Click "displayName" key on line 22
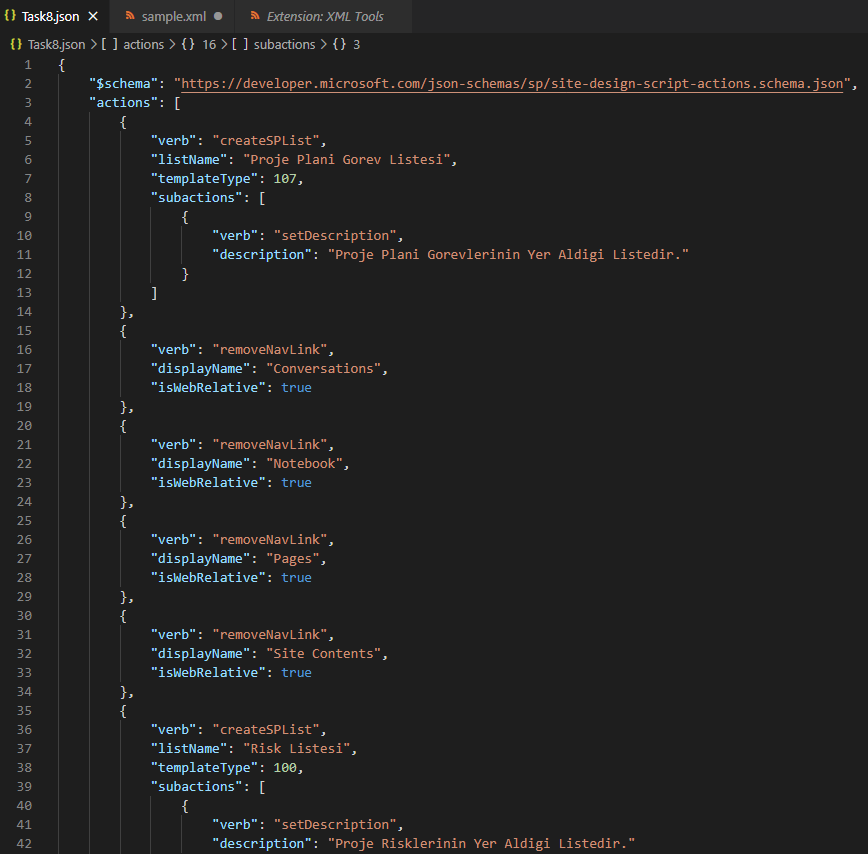The height and width of the screenshot is (854, 868). (200, 464)
